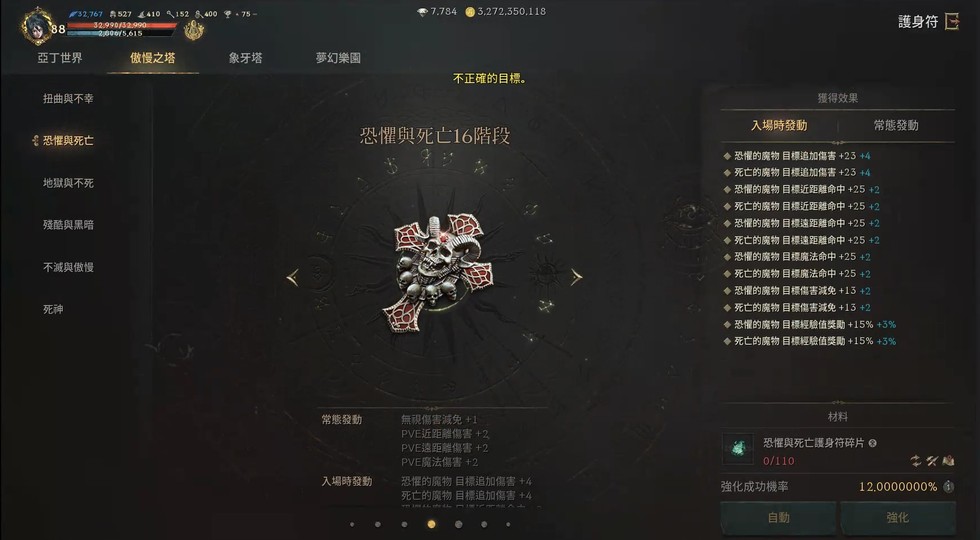
Task: Go to the next amulet stage arrow
Action: coord(576,277)
